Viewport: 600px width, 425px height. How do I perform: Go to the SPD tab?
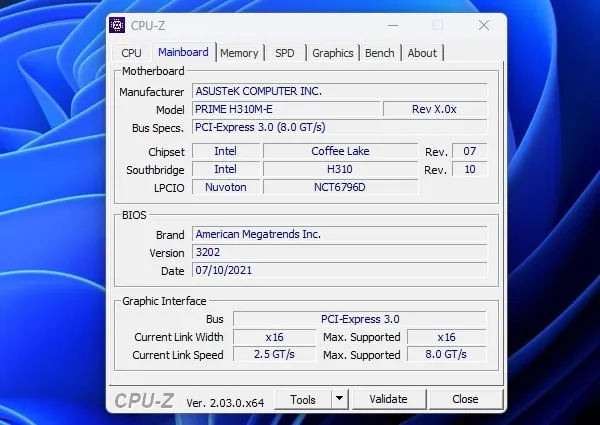(285, 53)
